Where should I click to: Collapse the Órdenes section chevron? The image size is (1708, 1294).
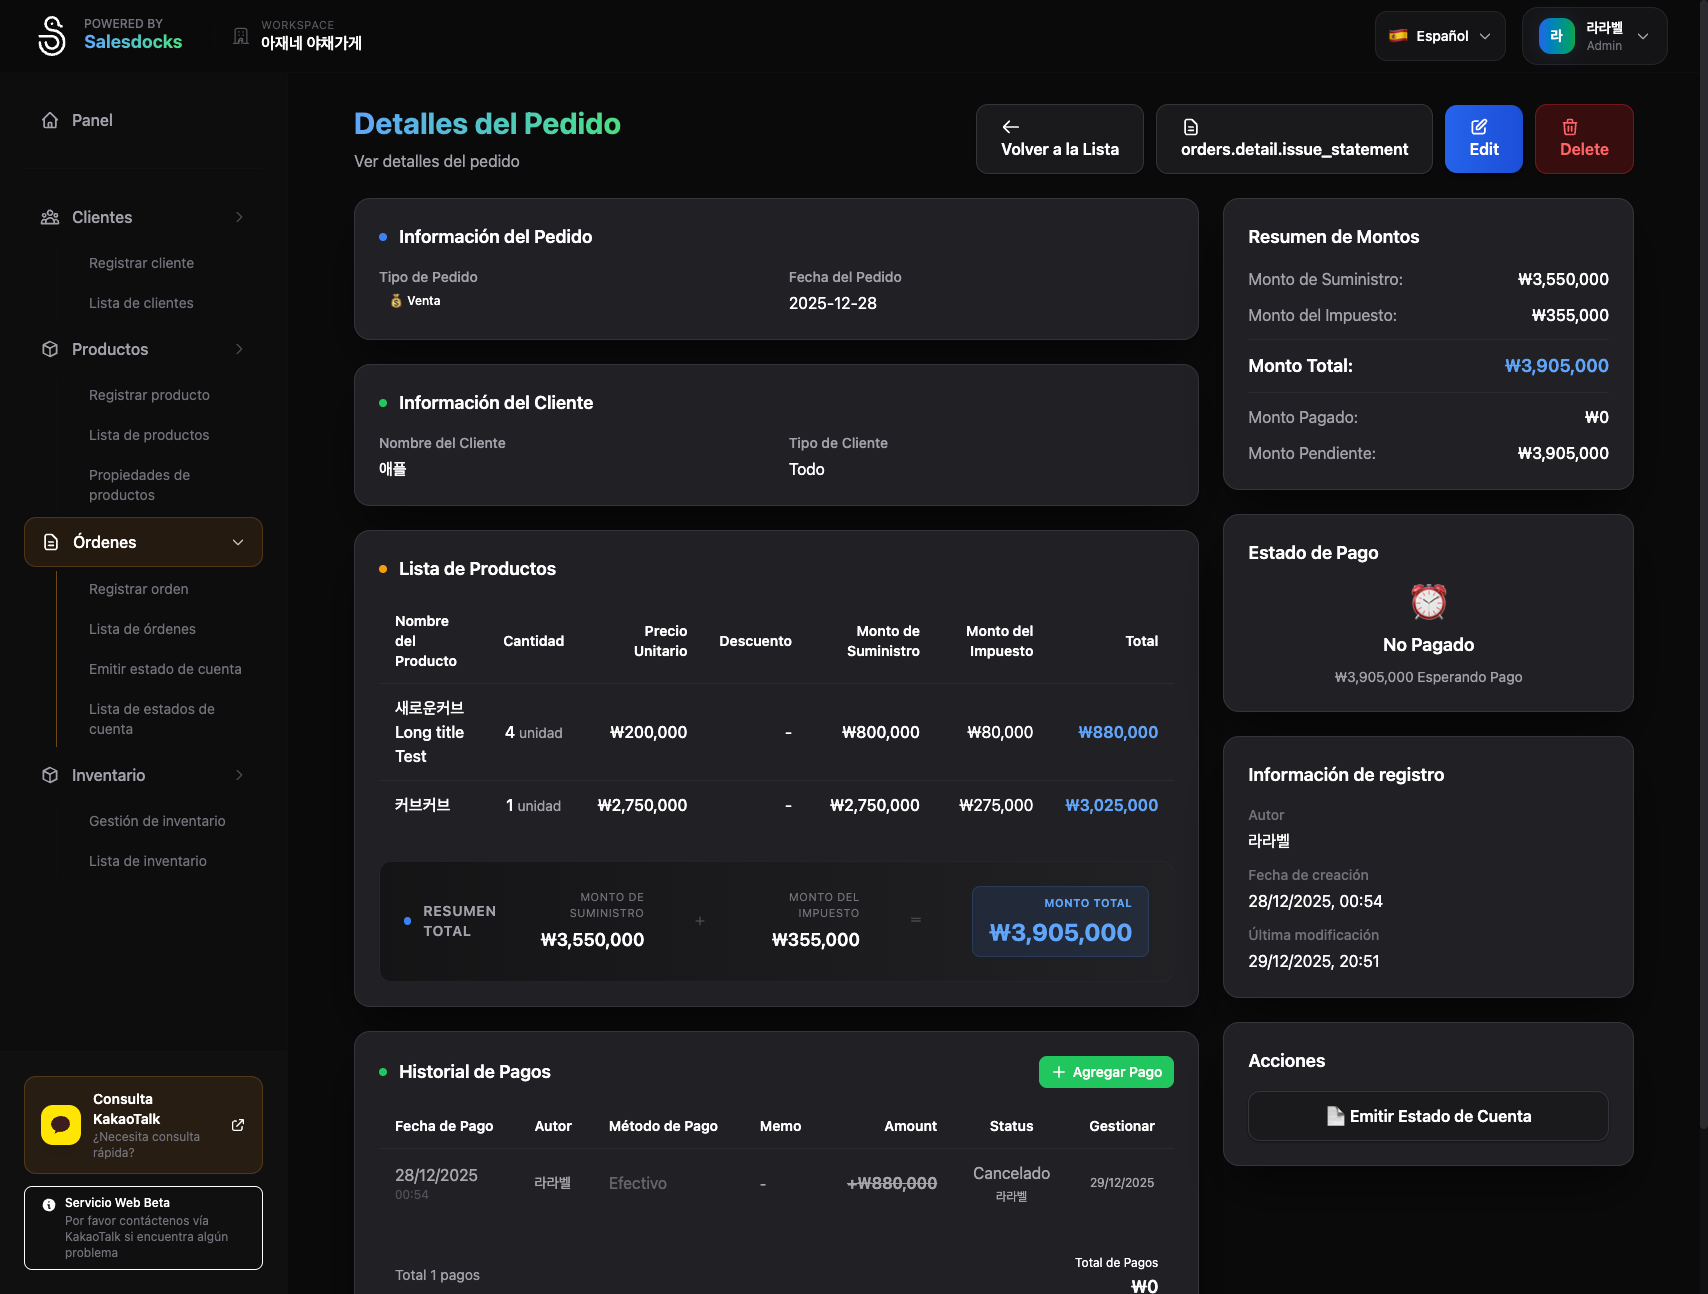(238, 542)
